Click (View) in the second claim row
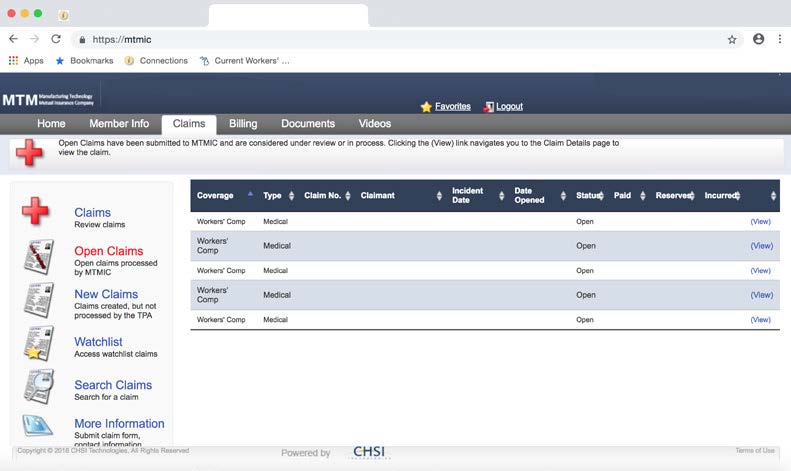This screenshot has height=471, width=791. tap(762, 246)
